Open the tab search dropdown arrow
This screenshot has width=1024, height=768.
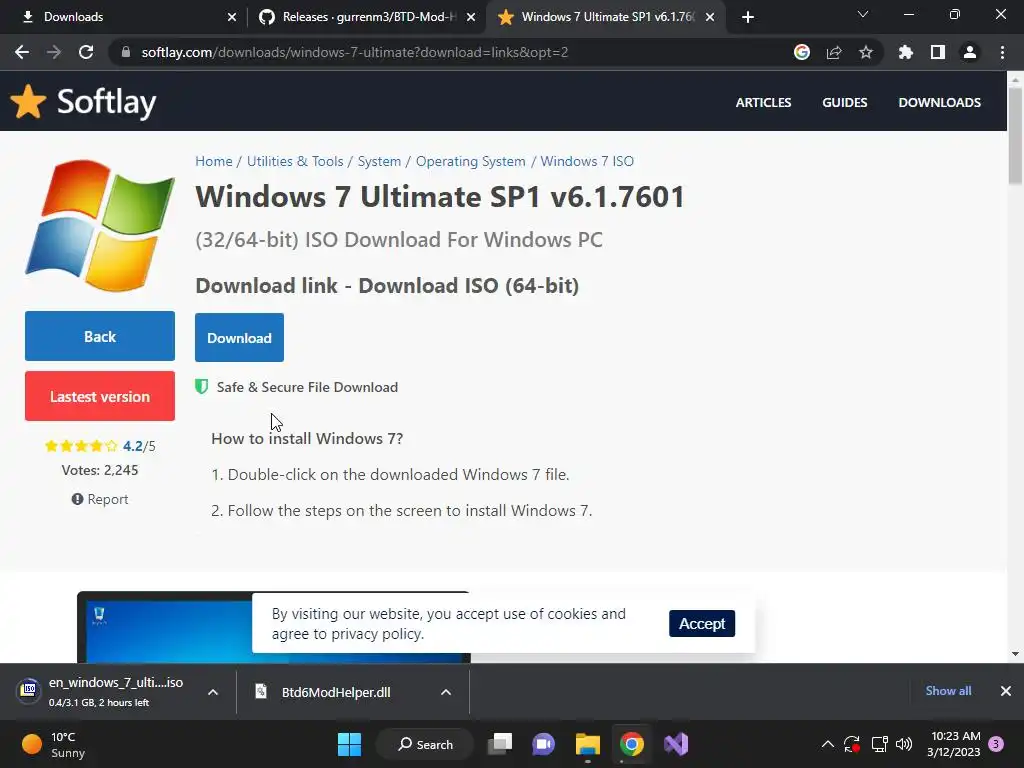(x=863, y=15)
